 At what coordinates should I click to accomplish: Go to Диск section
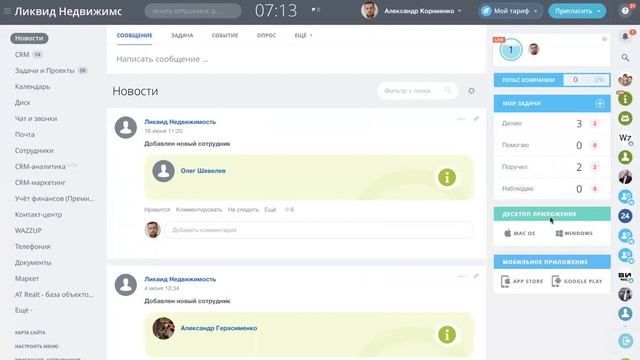(22, 102)
